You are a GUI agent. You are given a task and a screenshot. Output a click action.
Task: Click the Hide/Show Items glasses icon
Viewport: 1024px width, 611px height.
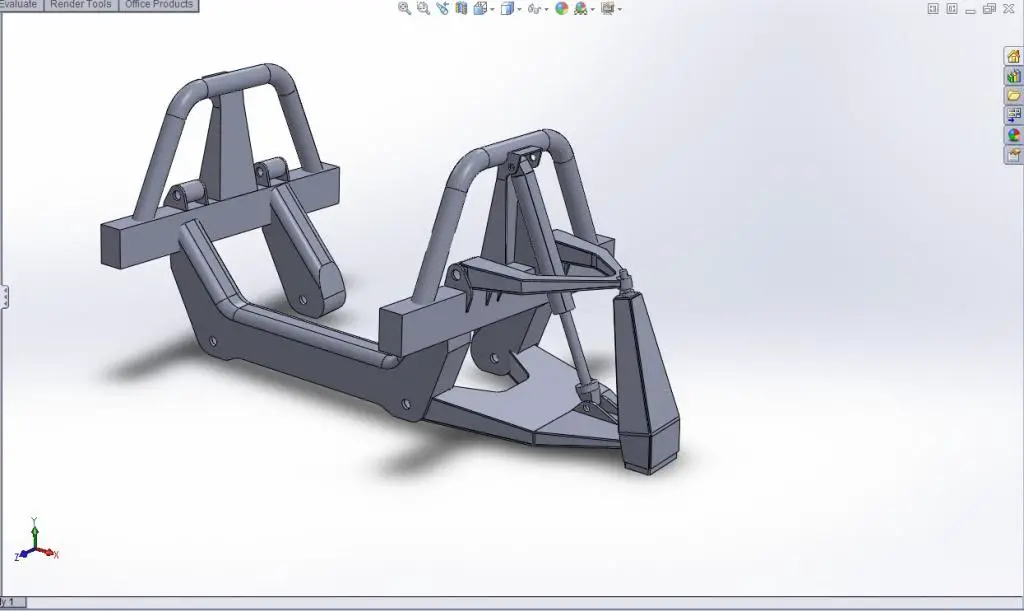(x=535, y=8)
